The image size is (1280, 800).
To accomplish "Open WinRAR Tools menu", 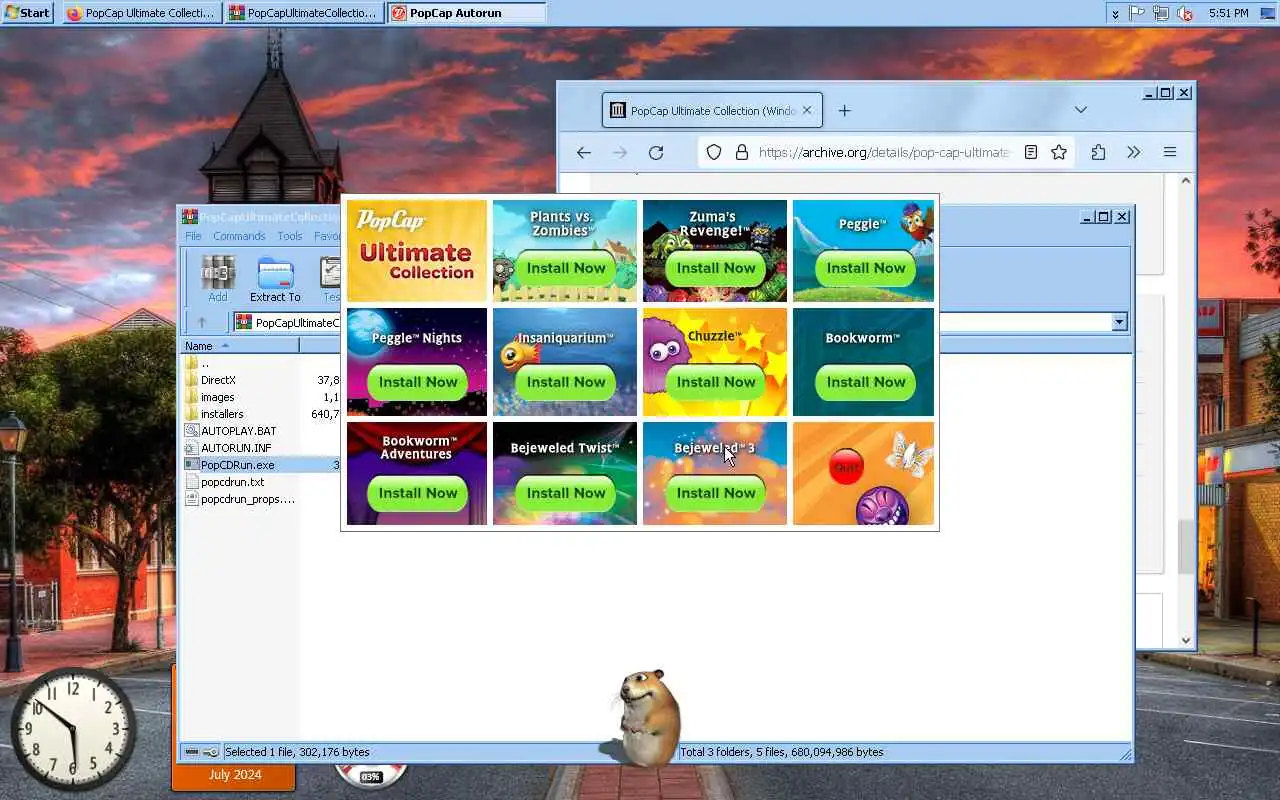I will pos(290,236).
